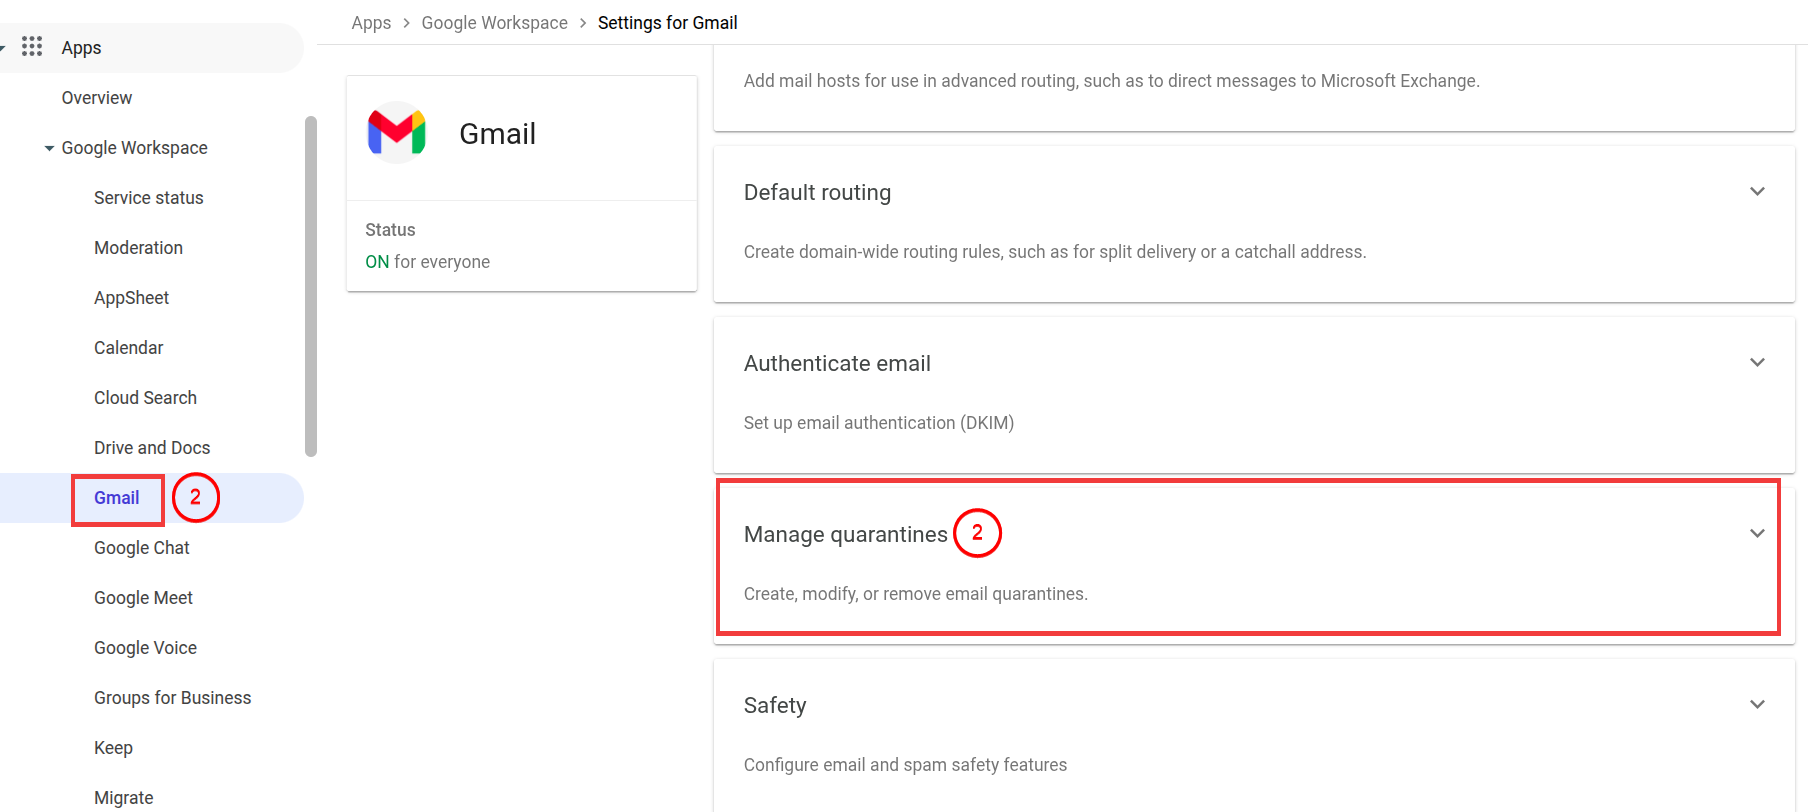Select Calendar in the sidebar
Image resolution: width=1808 pixels, height=812 pixels.
point(128,348)
